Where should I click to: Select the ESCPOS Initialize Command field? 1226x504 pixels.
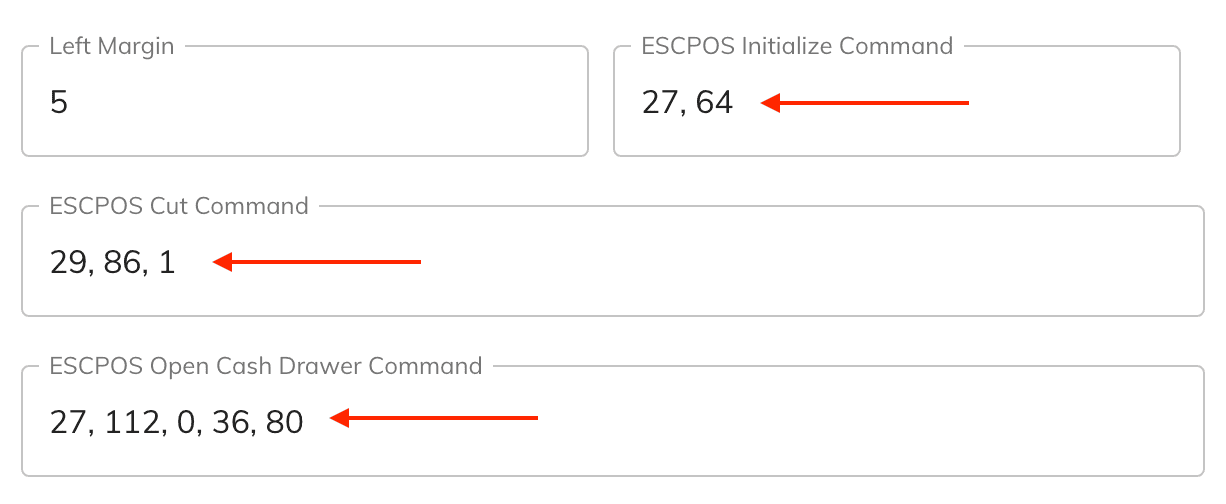[x=897, y=101]
